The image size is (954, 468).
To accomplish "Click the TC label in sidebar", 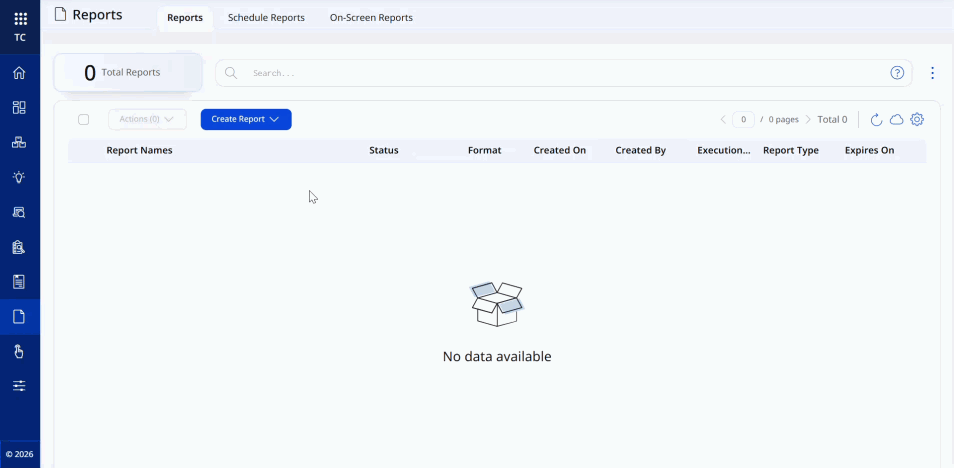I will point(20,38).
